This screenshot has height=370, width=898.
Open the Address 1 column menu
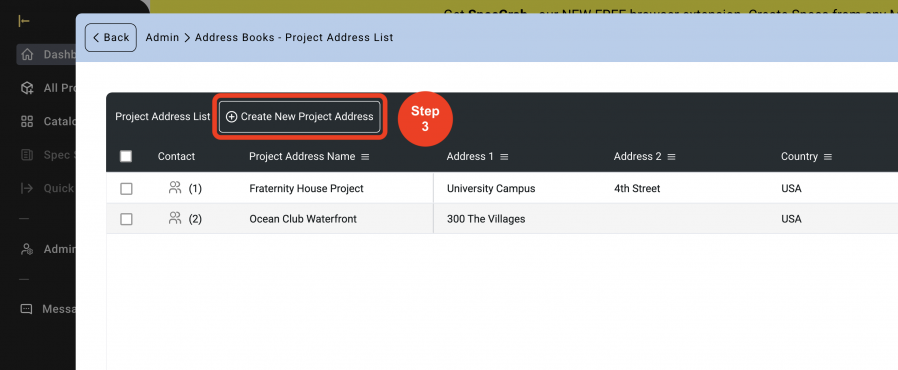click(504, 157)
